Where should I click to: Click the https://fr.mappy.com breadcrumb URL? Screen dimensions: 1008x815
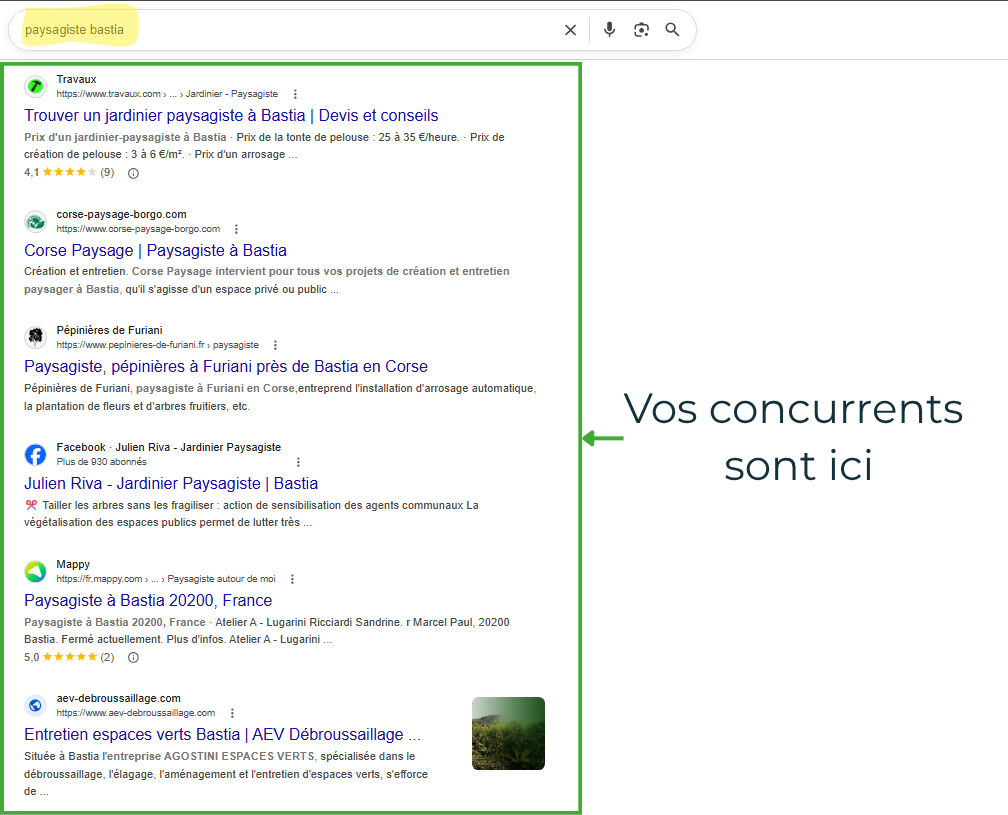tap(166, 579)
